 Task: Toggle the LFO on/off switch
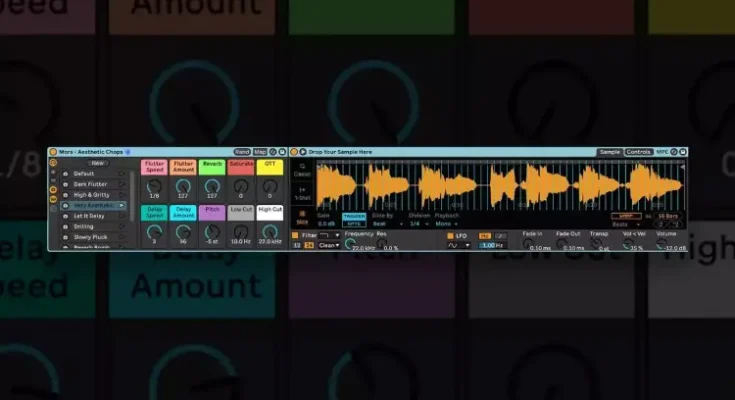click(x=451, y=235)
